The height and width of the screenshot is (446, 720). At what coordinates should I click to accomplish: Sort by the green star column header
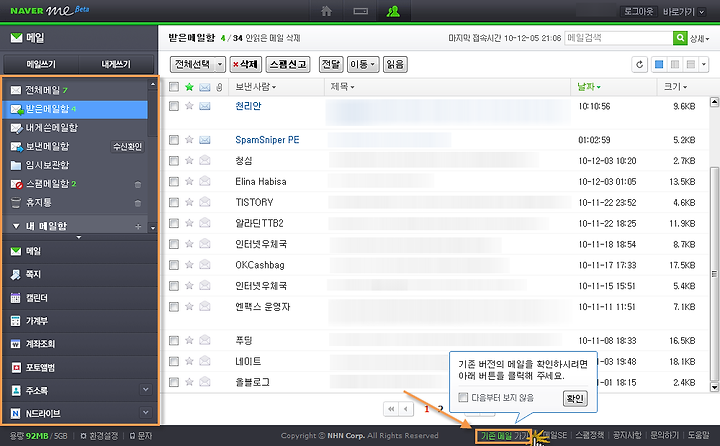coord(189,87)
